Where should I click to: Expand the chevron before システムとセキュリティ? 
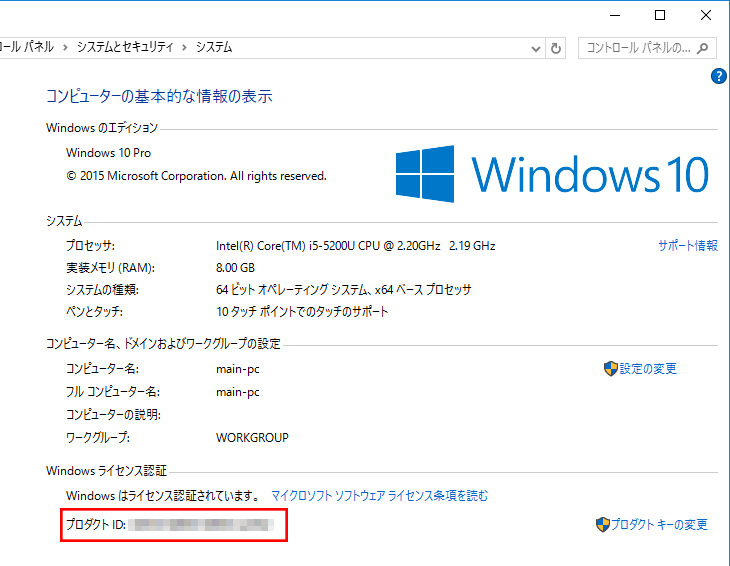coord(65,47)
